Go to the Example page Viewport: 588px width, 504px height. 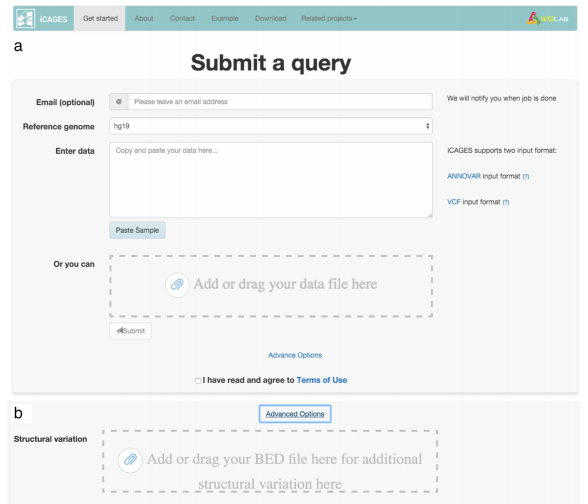[225, 18]
